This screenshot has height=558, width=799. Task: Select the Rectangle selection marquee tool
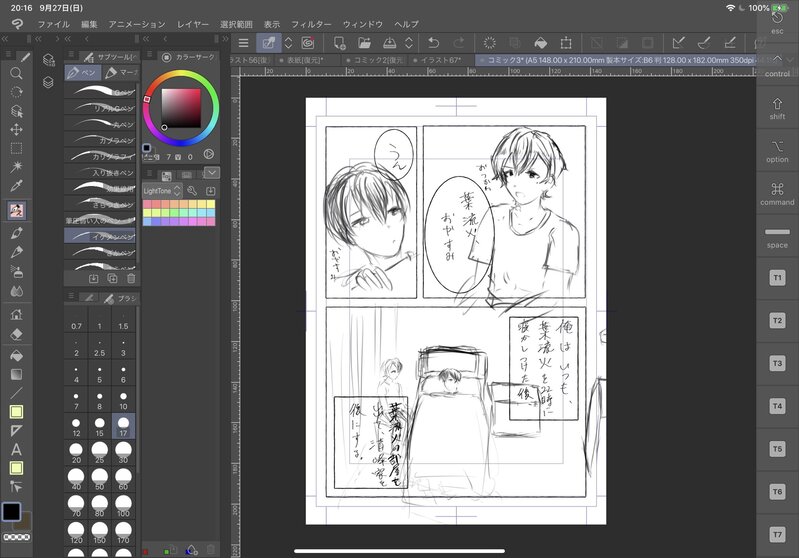pyautogui.click(x=16, y=148)
